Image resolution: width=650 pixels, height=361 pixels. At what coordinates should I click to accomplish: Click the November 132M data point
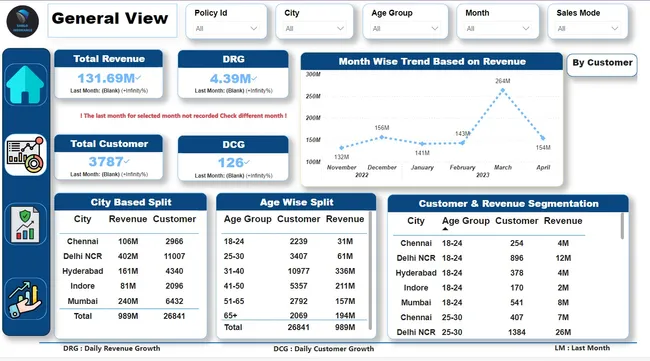[x=342, y=148]
